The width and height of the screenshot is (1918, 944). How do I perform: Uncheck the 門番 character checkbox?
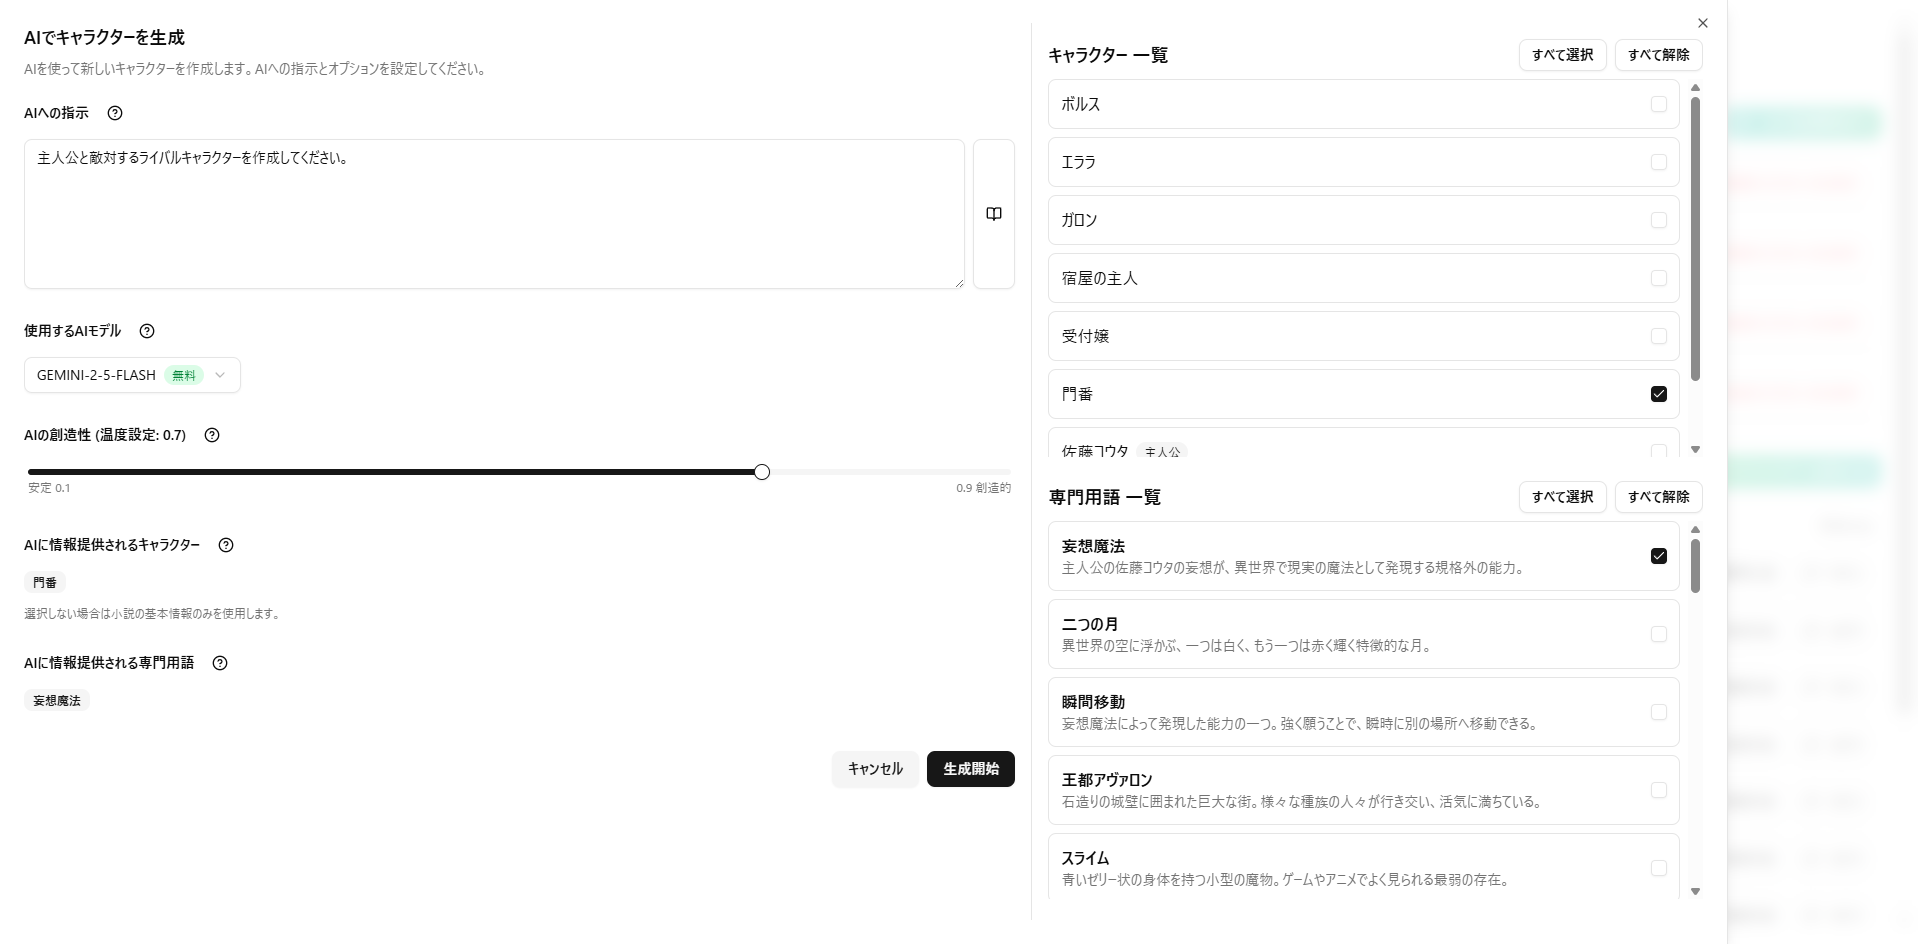click(x=1658, y=394)
